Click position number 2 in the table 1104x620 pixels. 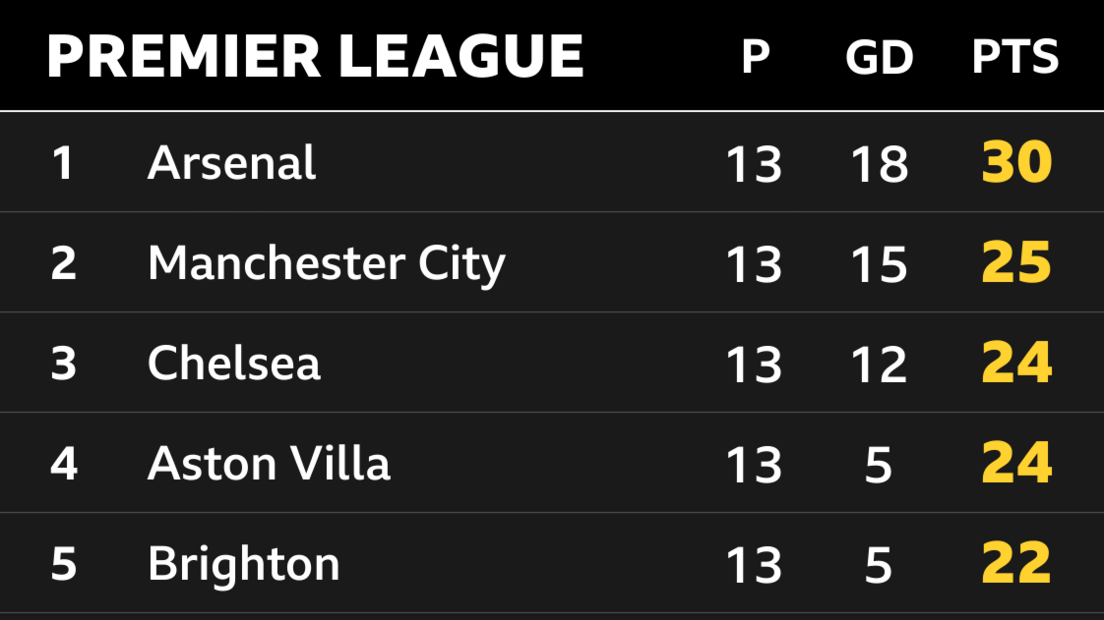pos(63,264)
